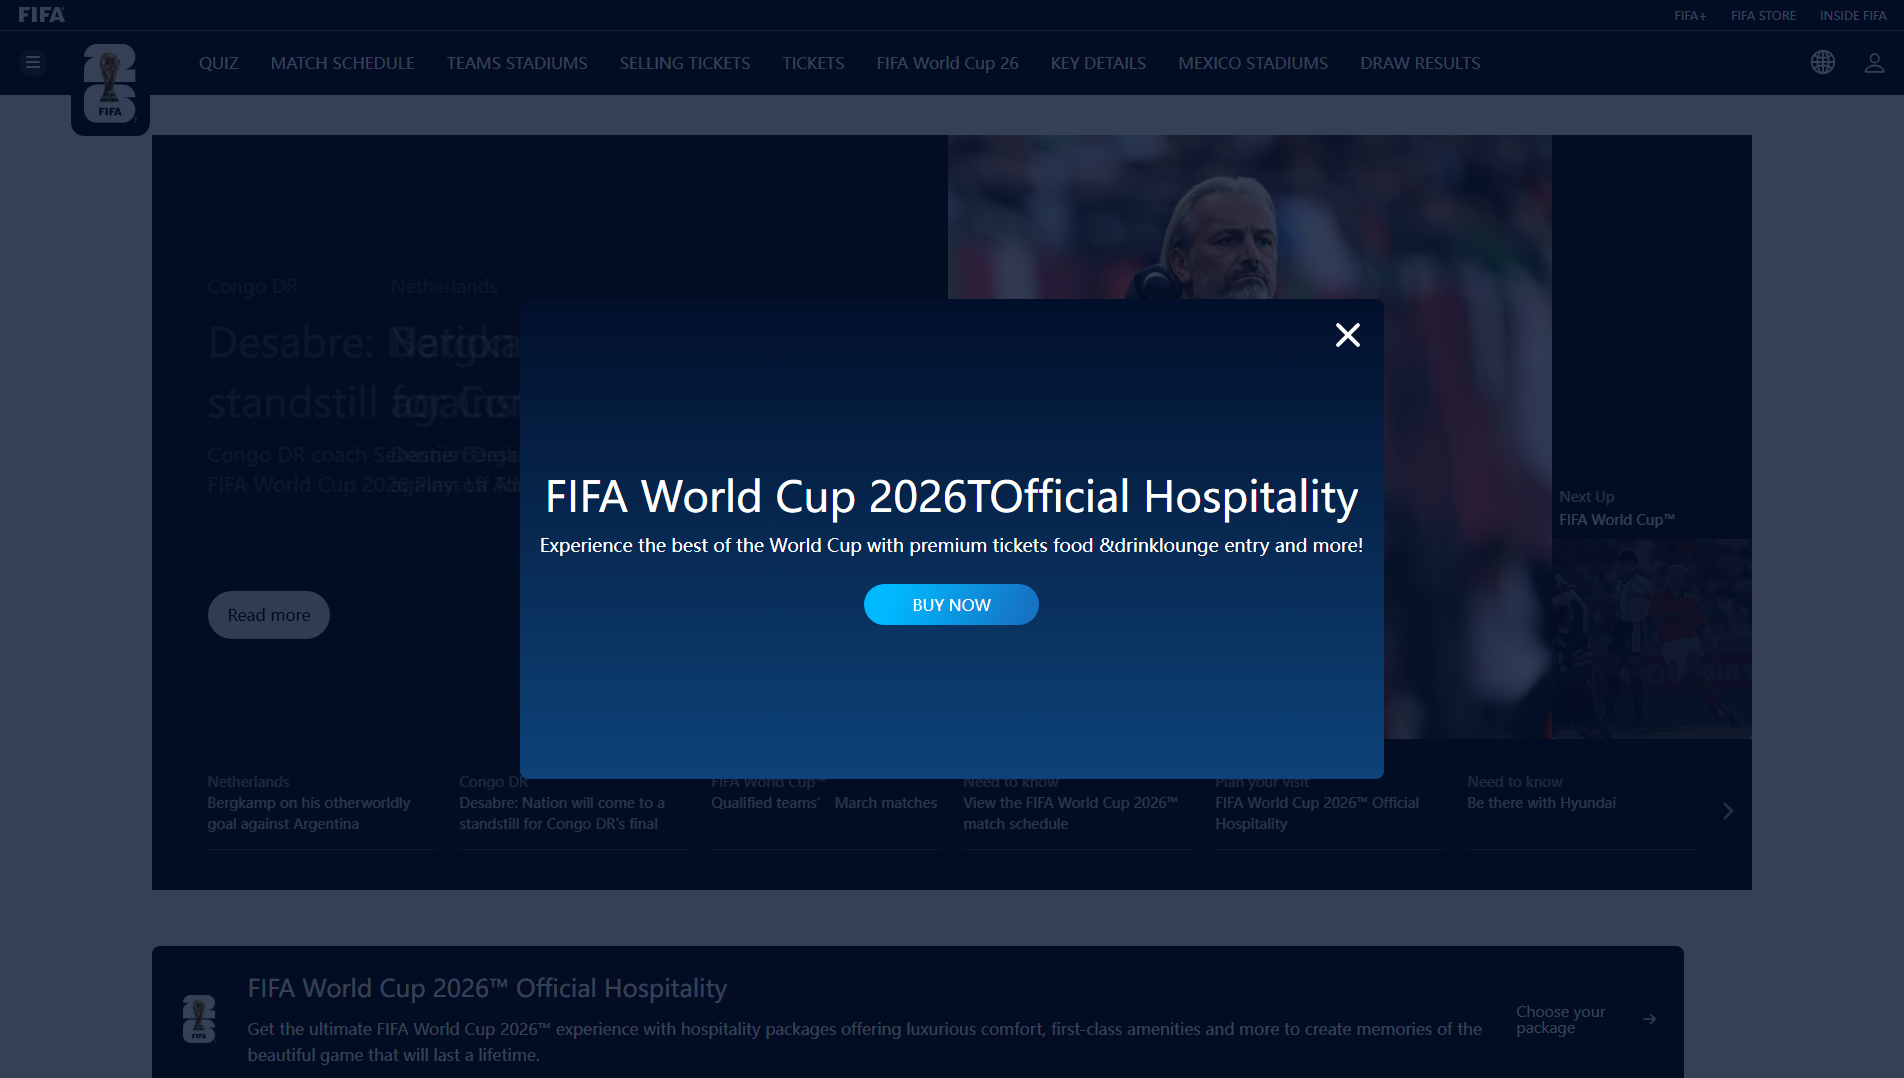The image size is (1904, 1078).
Task: Advance carousel with the right chevron
Action: (x=1728, y=811)
